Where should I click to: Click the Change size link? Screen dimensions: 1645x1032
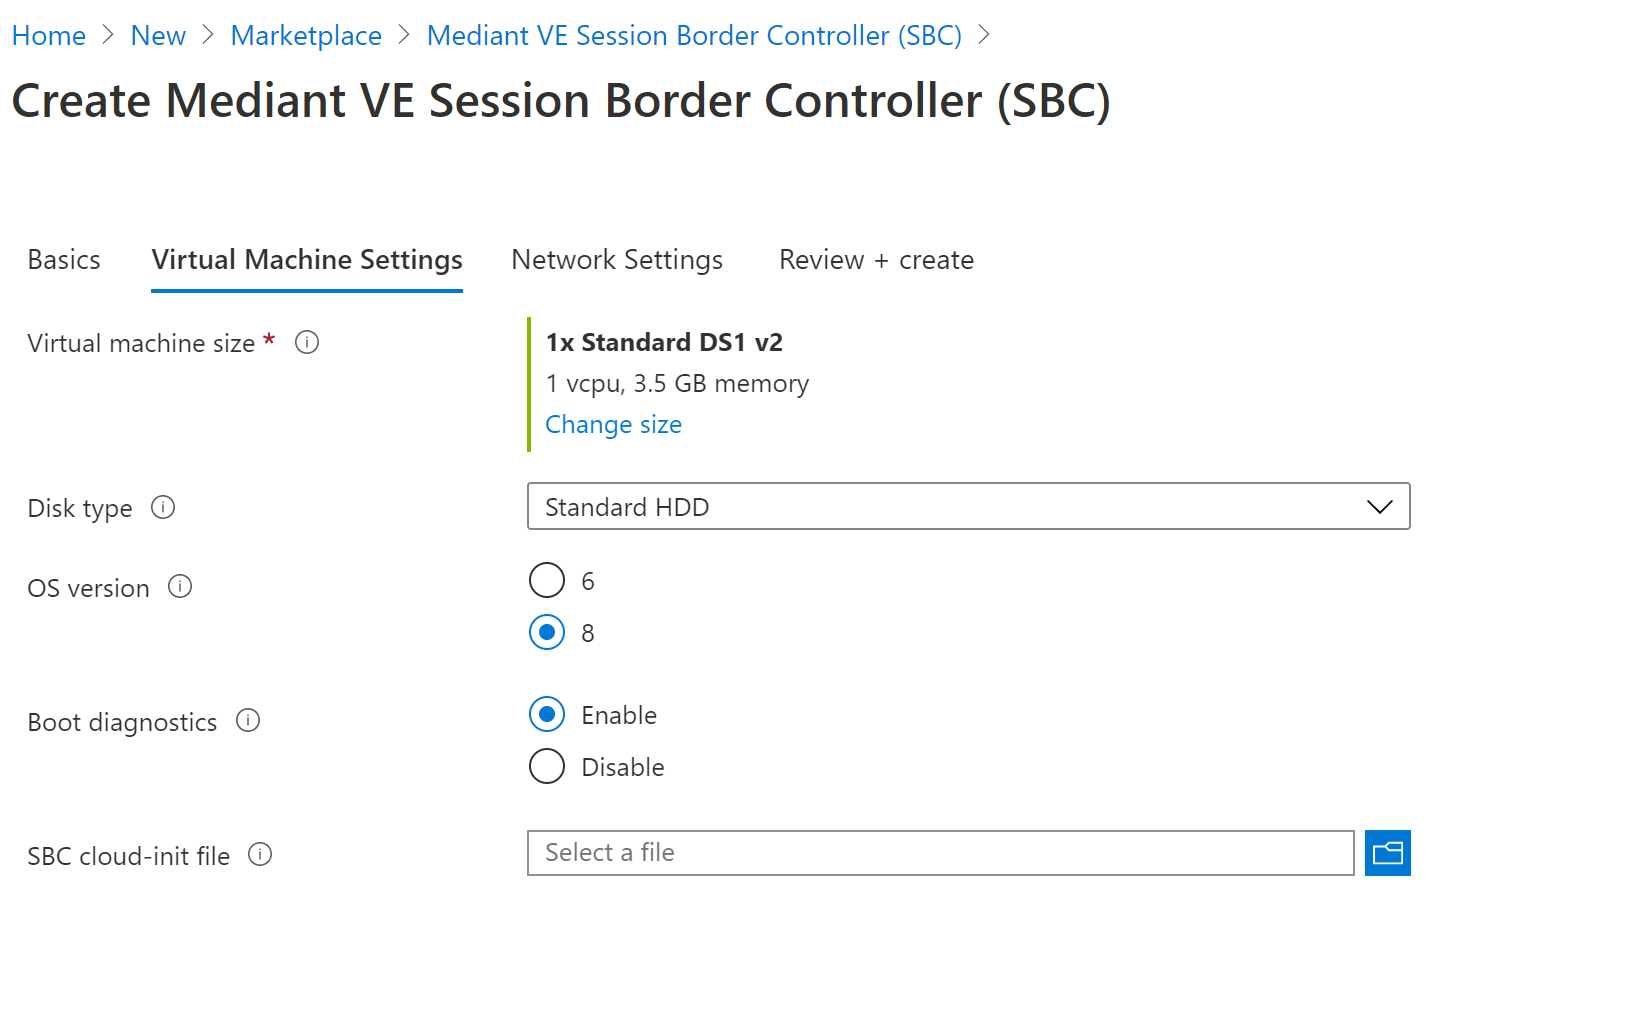click(x=613, y=425)
